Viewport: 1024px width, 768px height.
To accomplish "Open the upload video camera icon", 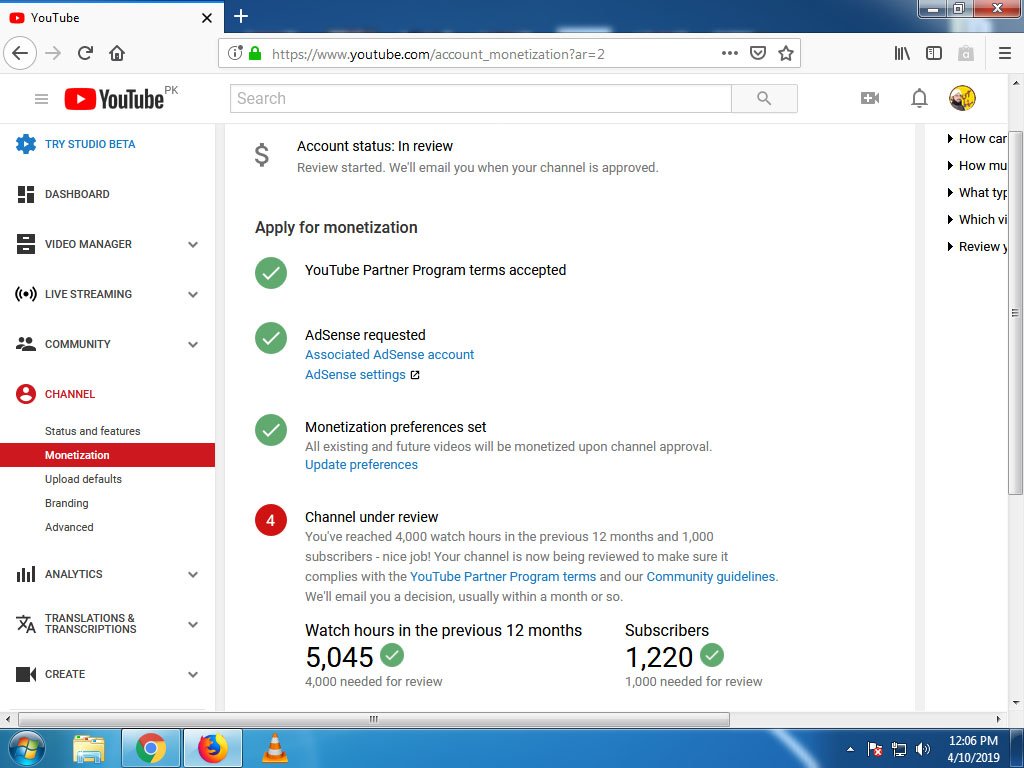I will pyautogui.click(x=869, y=98).
